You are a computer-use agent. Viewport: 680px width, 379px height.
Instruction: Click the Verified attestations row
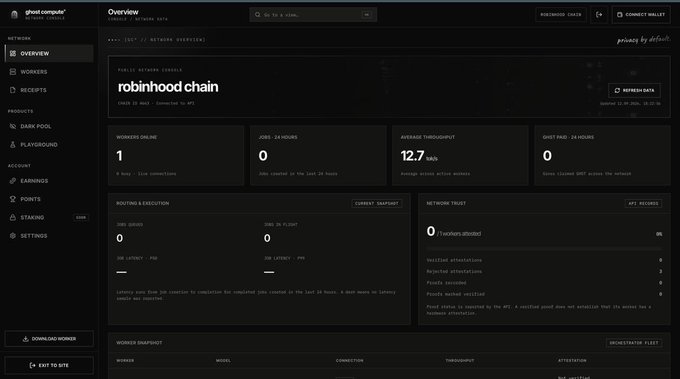[x=544, y=260]
